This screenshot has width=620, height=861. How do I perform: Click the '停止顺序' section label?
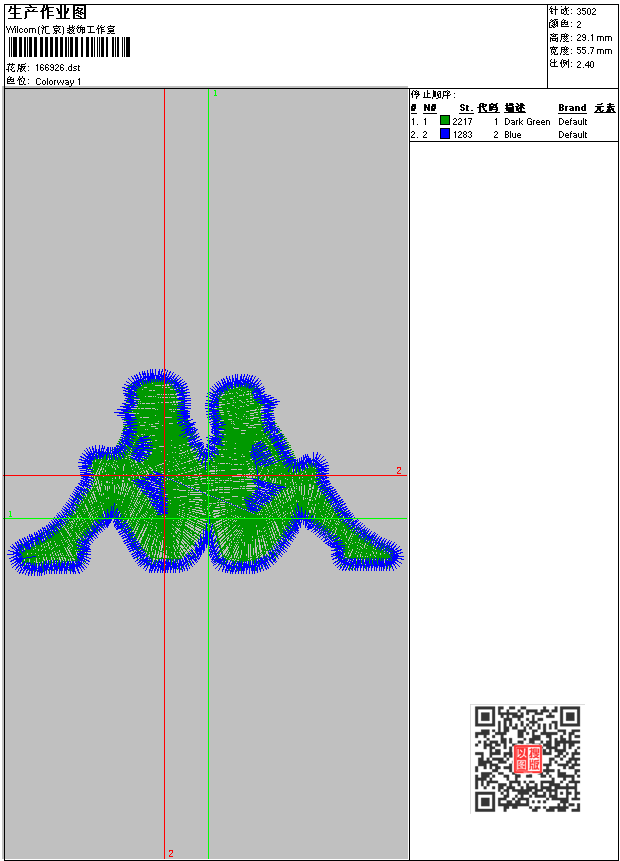click(433, 94)
